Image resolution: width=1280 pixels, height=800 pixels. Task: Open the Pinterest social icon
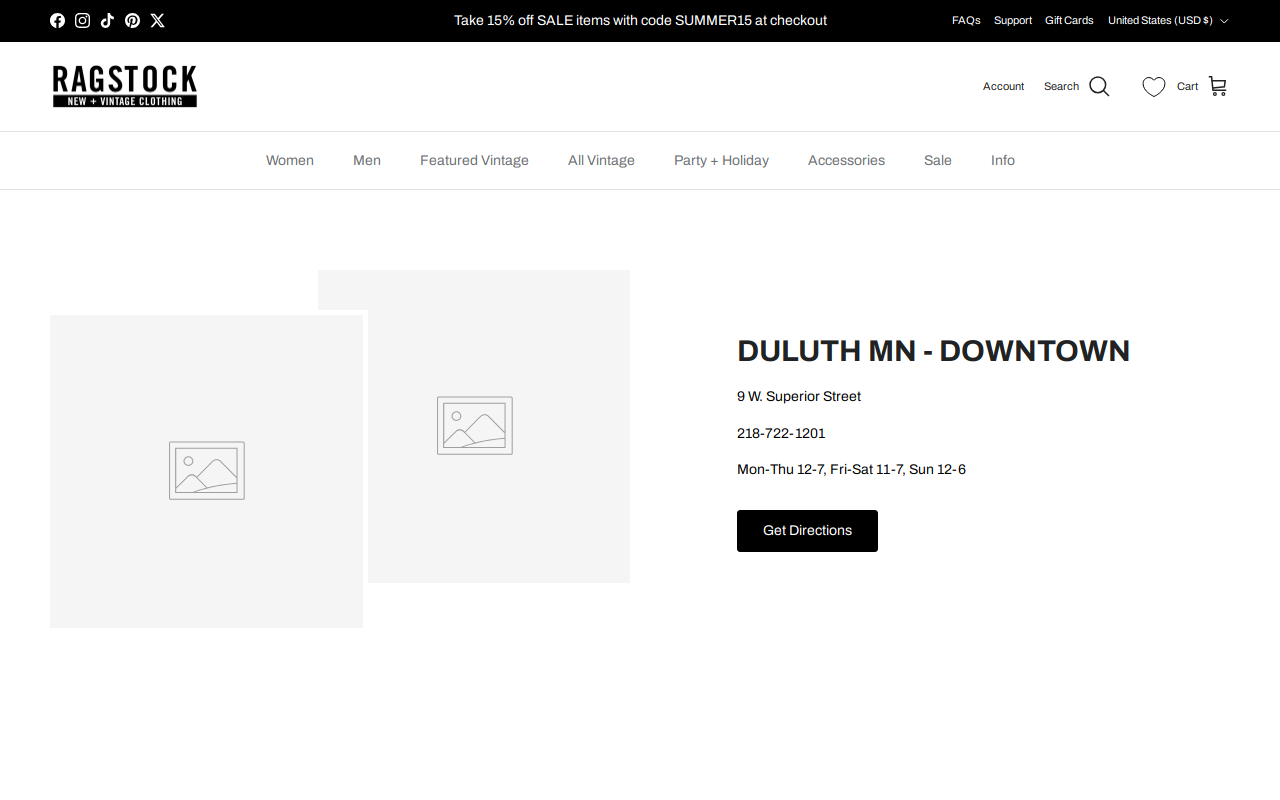tap(132, 20)
